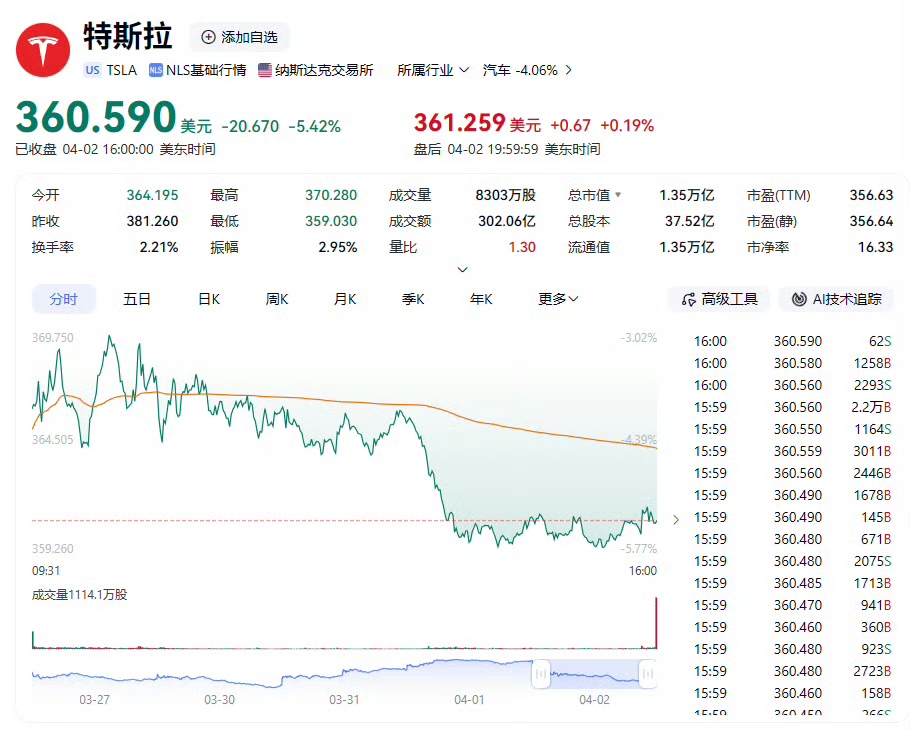Click the Tesla logo icon
This screenshot has width=910, height=729.
coord(43,50)
